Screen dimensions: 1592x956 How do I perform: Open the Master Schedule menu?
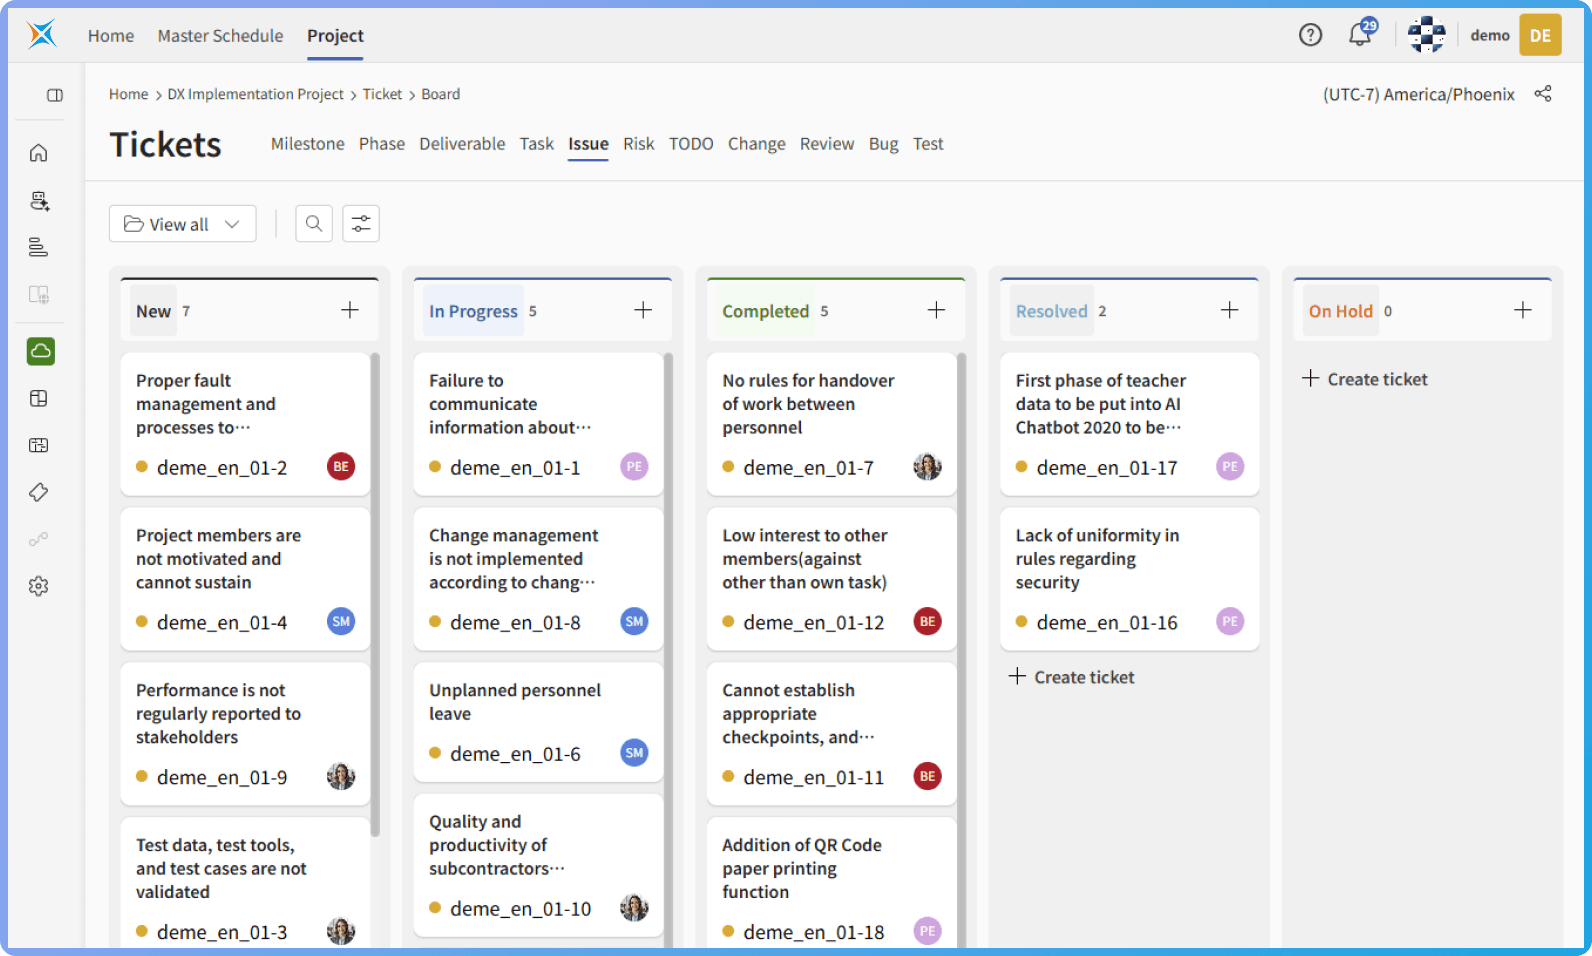[220, 36]
